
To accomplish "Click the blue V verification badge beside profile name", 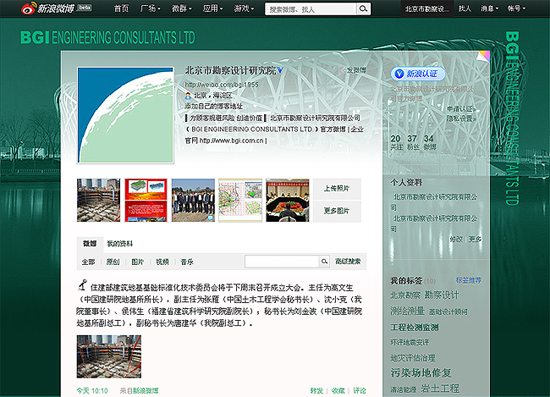I will (x=280, y=70).
